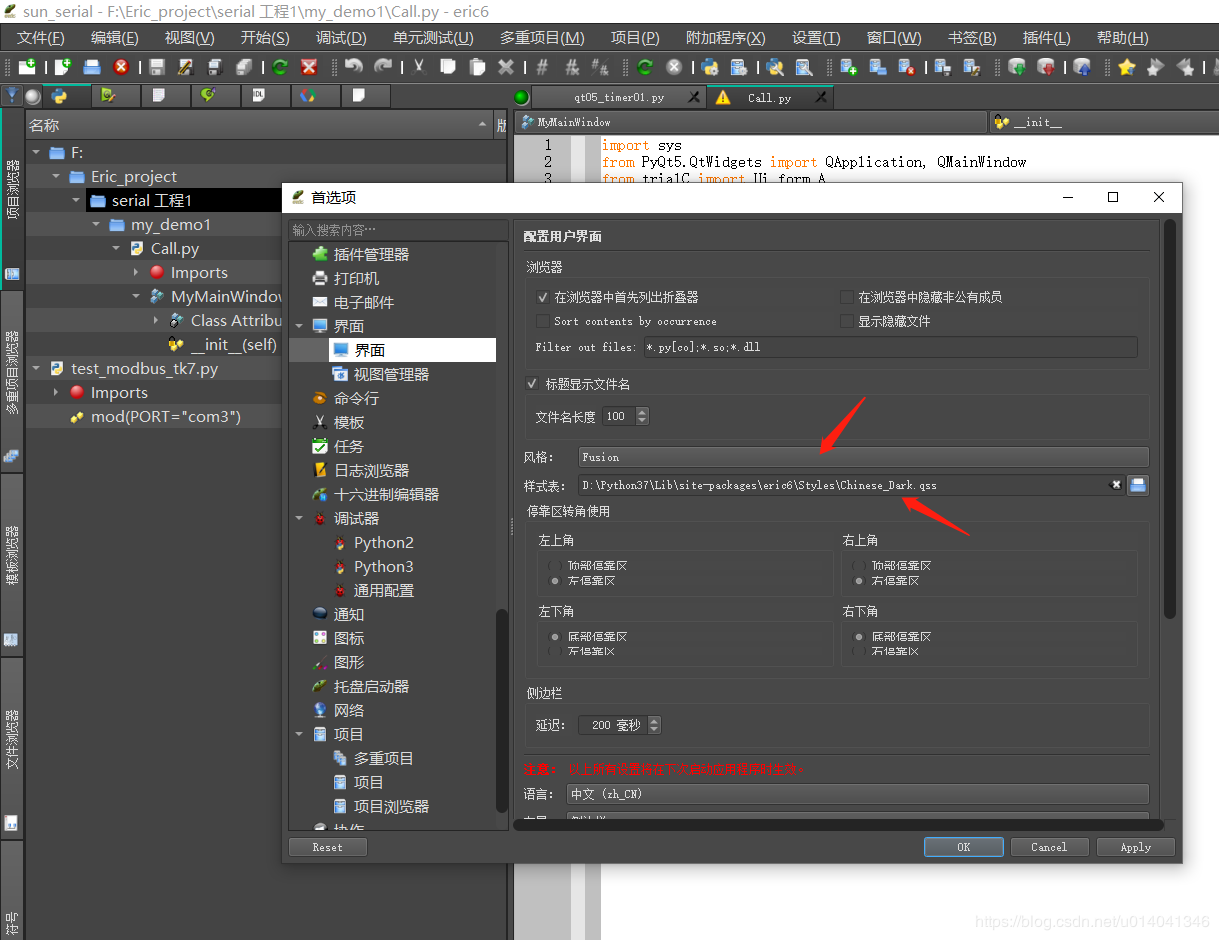Enable Sort contents by occurrence
The height and width of the screenshot is (940, 1219).
543,321
